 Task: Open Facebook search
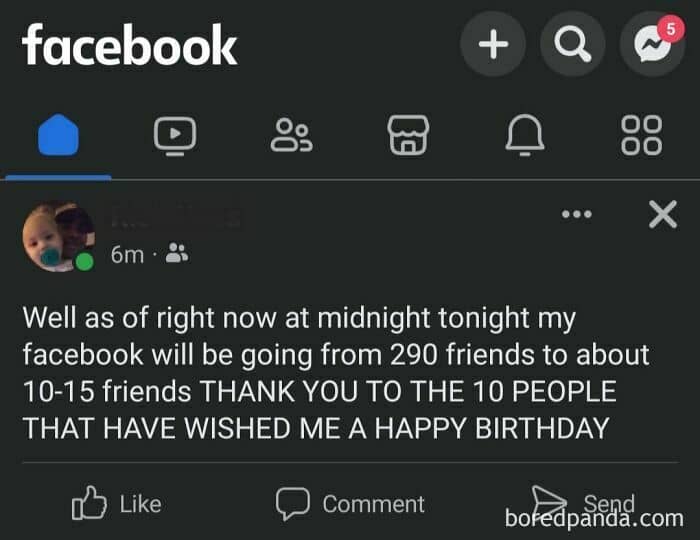[x=572, y=45]
